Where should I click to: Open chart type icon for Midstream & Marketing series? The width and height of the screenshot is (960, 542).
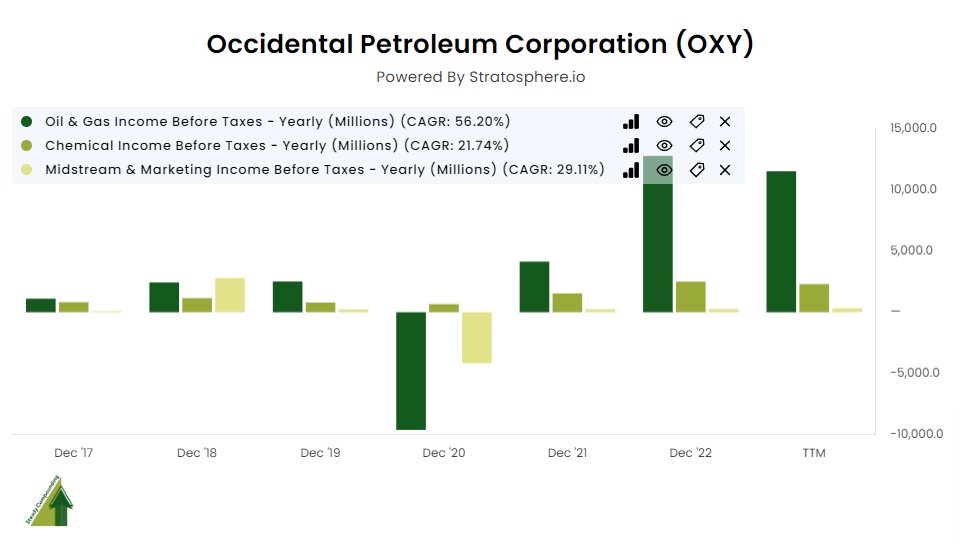pos(631,170)
